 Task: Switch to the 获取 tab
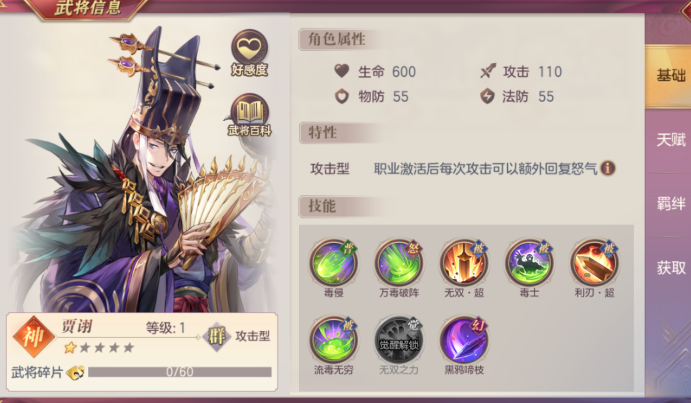(668, 268)
